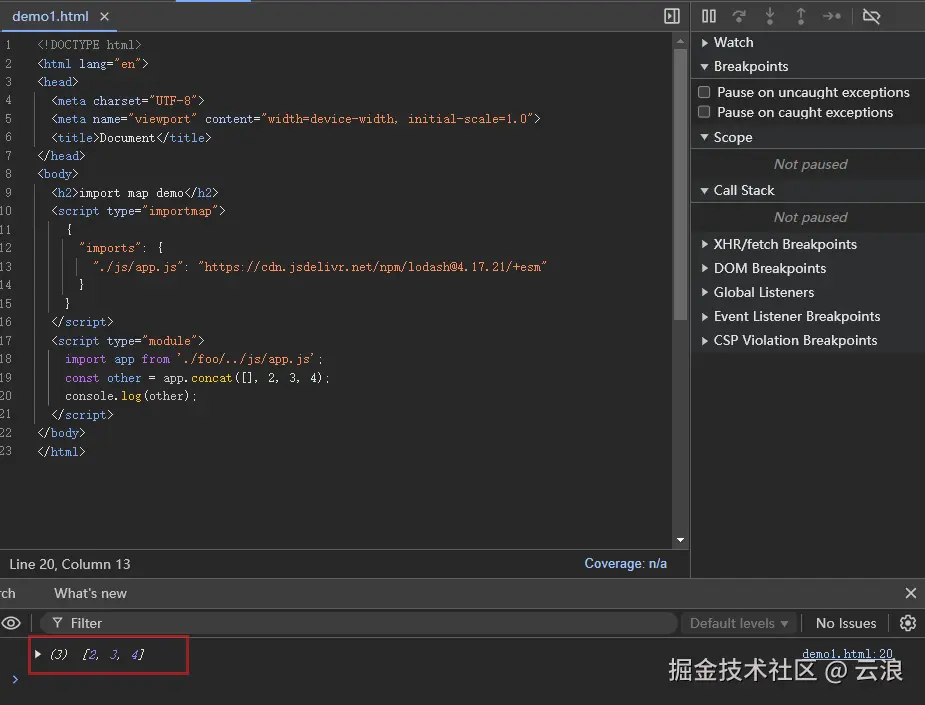
Task: Close the demo1.html file tab
Action: 104,17
